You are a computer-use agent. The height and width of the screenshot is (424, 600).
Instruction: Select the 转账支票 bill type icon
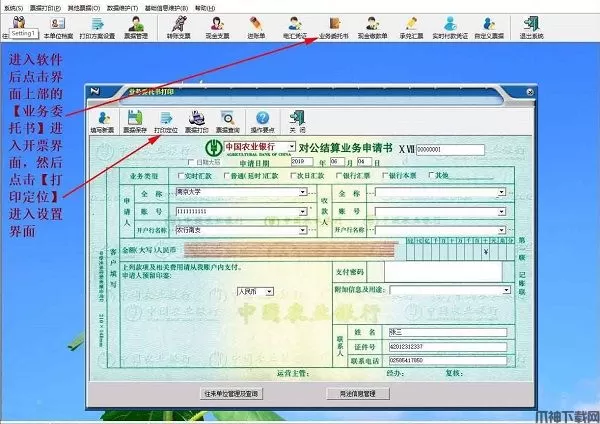click(x=179, y=28)
